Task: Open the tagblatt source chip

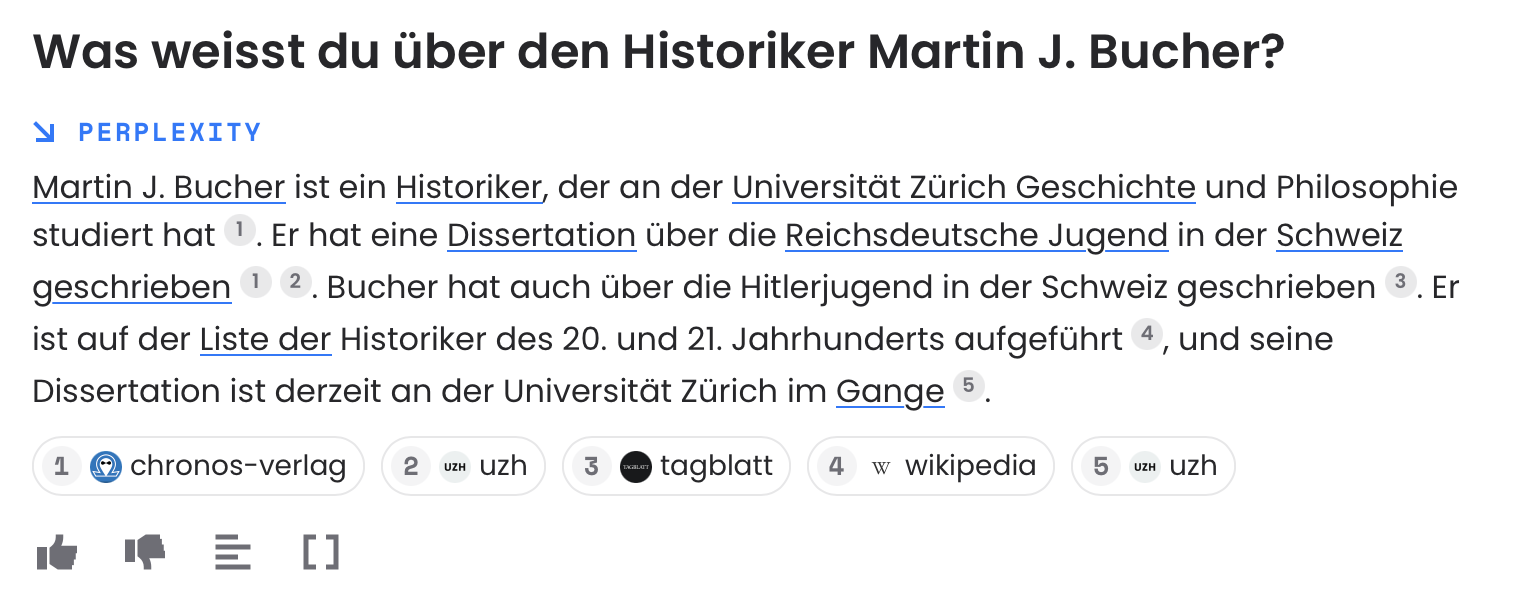Action: tap(676, 466)
